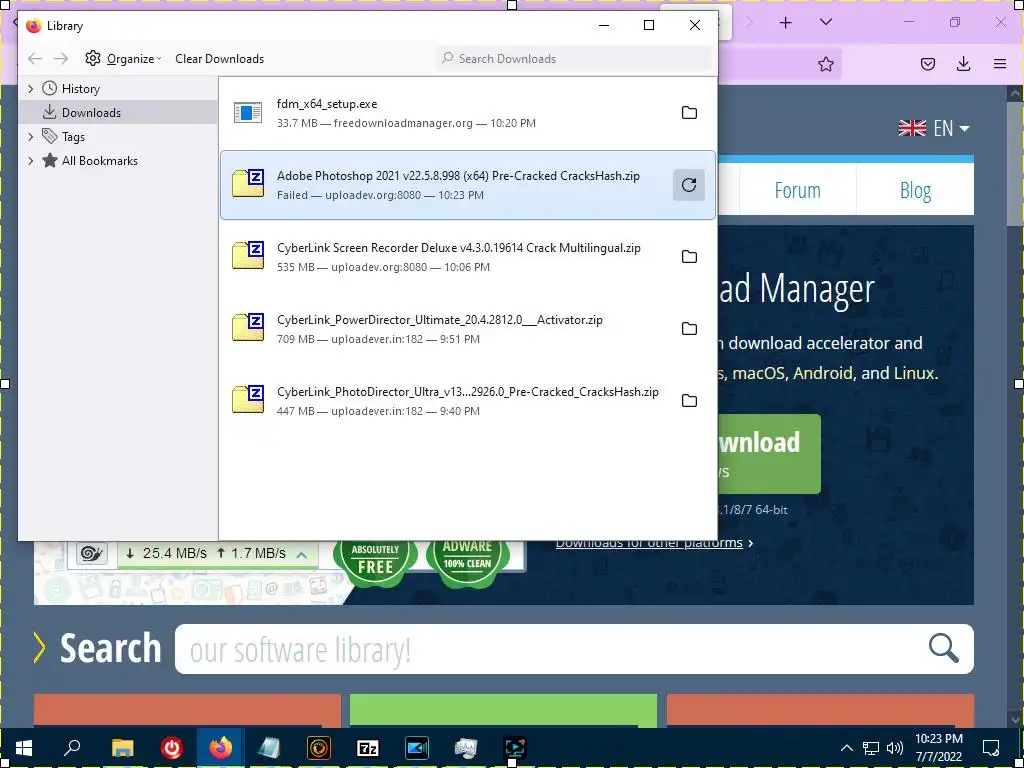Go forward with the Library forward arrow
The height and width of the screenshot is (768, 1024).
(61, 59)
